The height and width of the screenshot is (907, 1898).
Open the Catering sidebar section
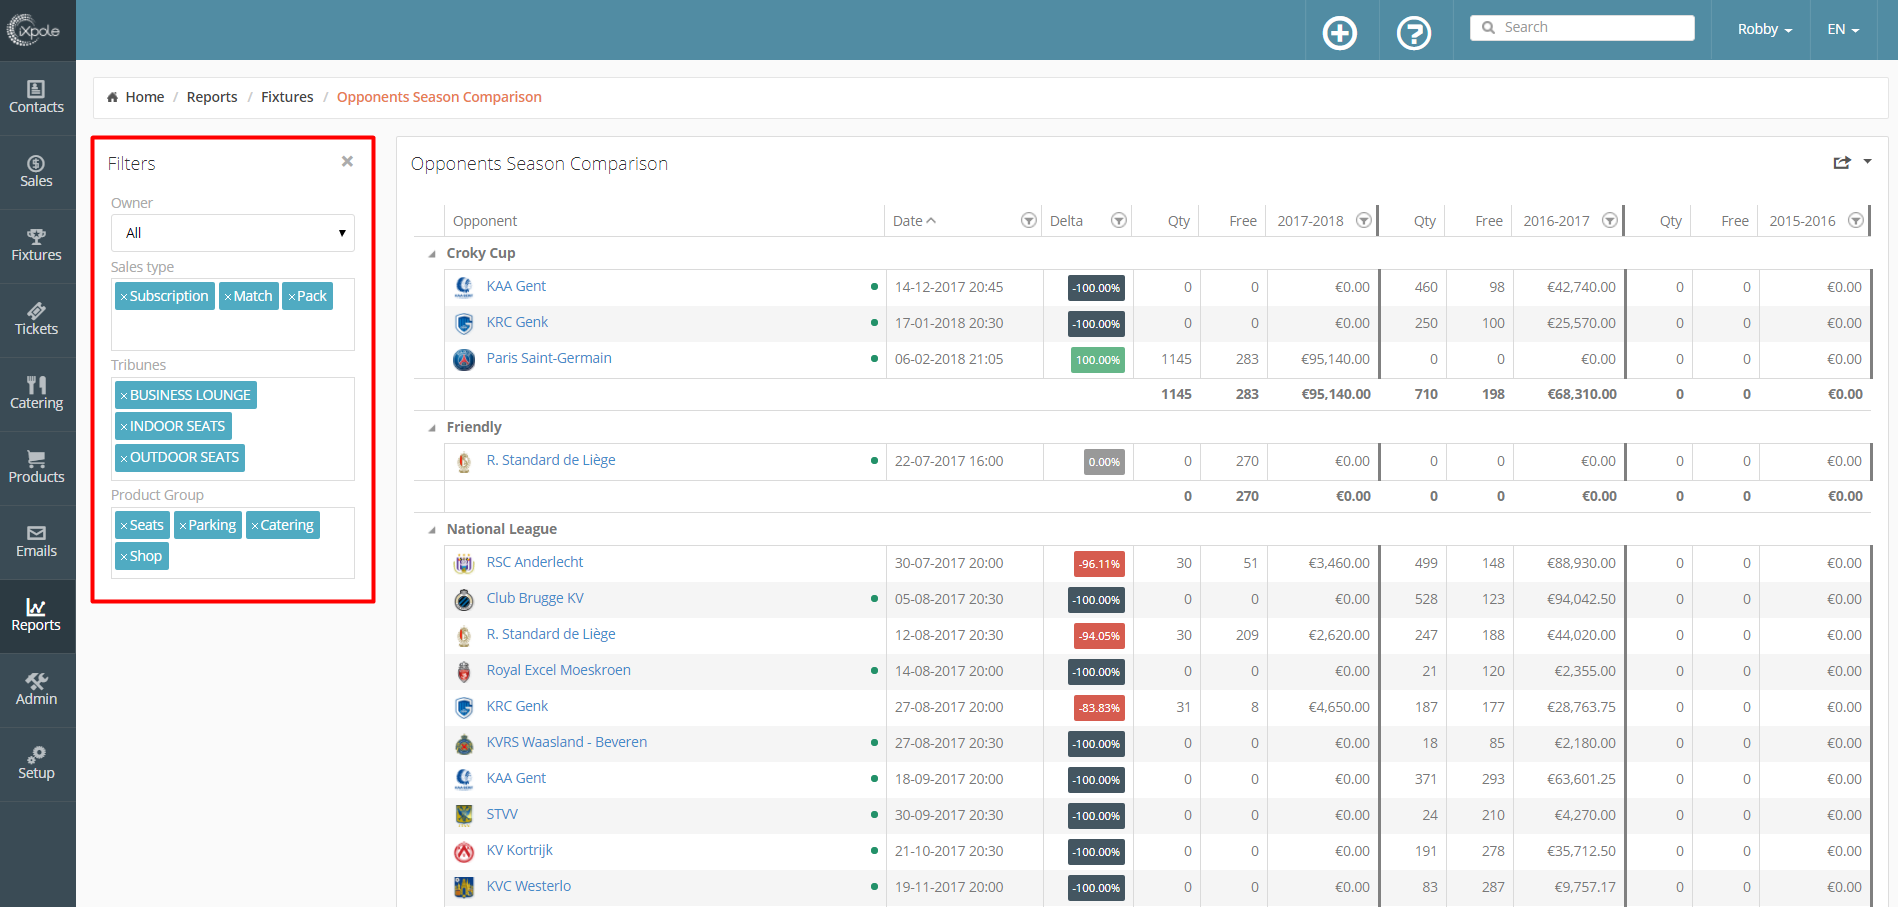(37, 394)
